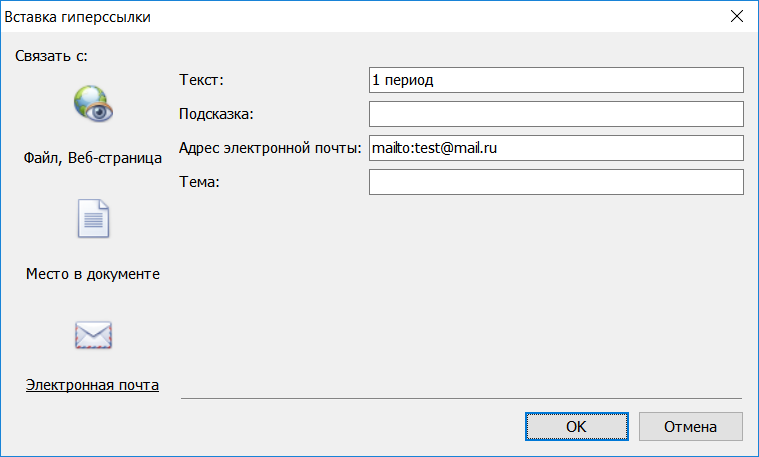This screenshot has width=759, height=457.
Task: Choose "Электронная почта" link type
Action: point(92,385)
